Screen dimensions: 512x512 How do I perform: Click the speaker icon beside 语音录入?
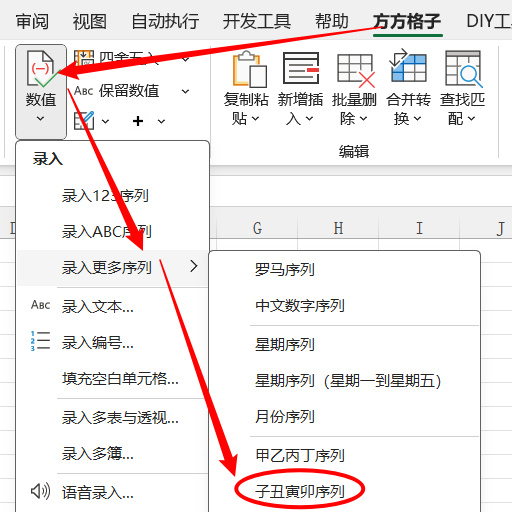pyautogui.click(x=40, y=491)
